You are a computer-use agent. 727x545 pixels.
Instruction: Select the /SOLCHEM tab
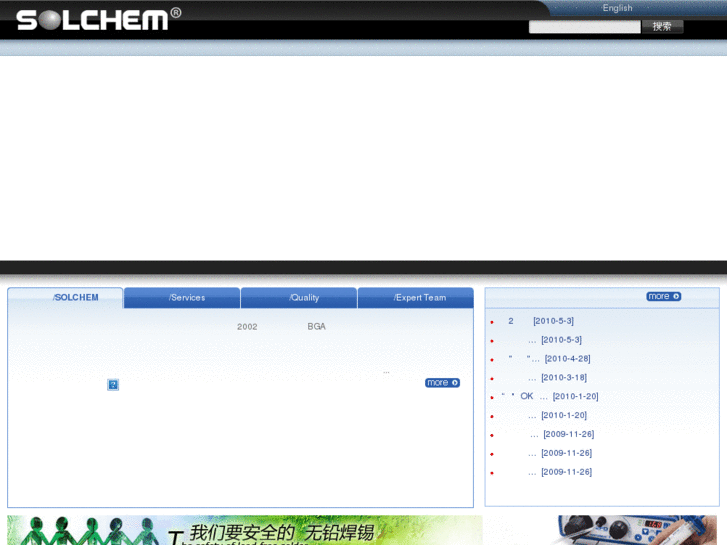click(x=65, y=298)
